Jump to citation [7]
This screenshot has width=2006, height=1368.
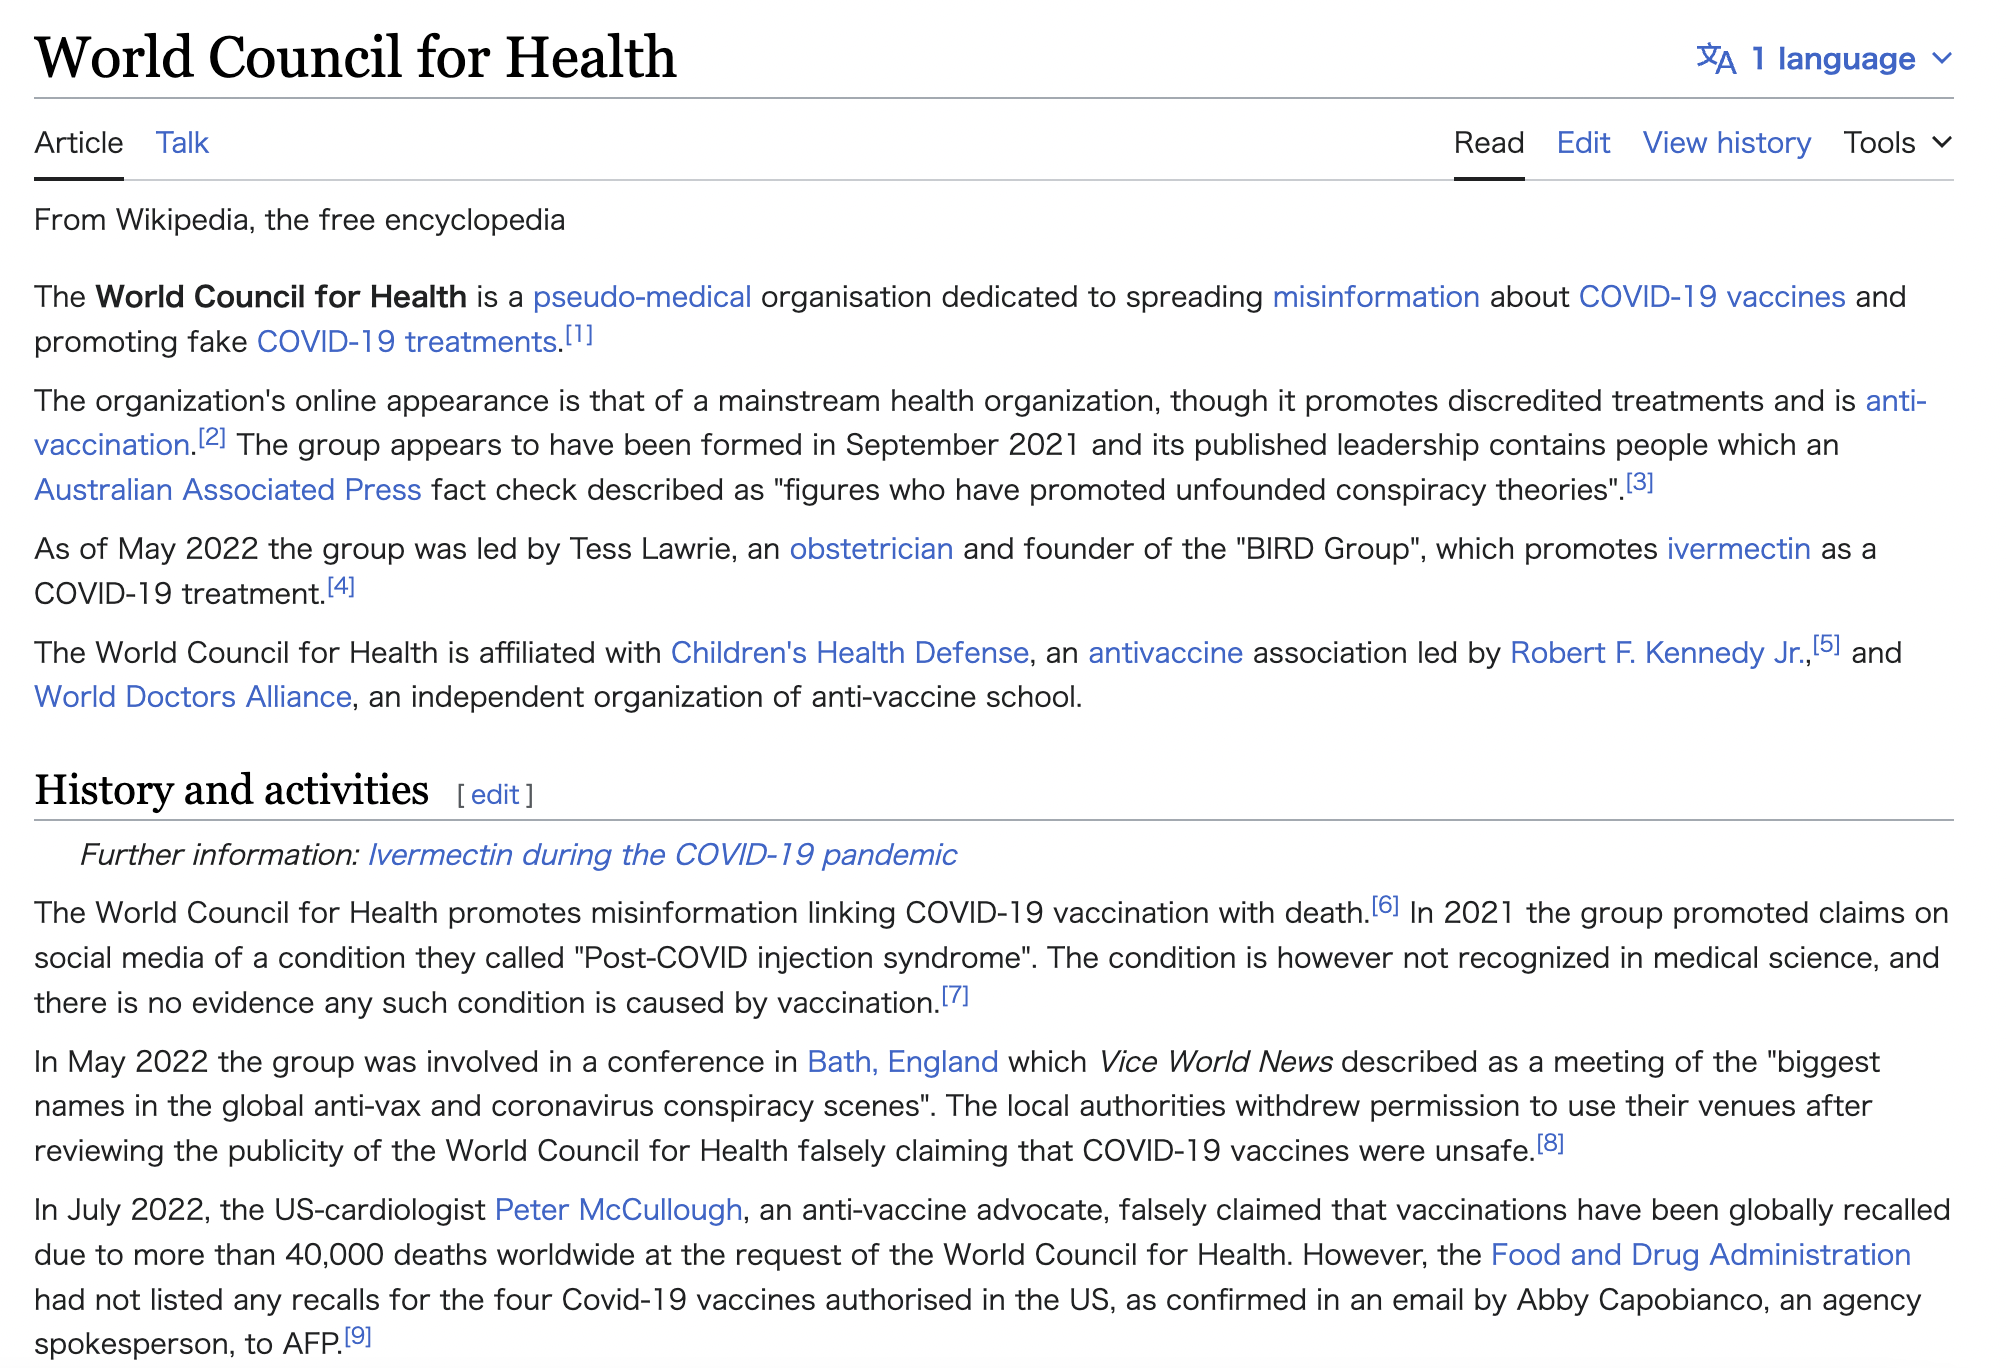(955, 995)
